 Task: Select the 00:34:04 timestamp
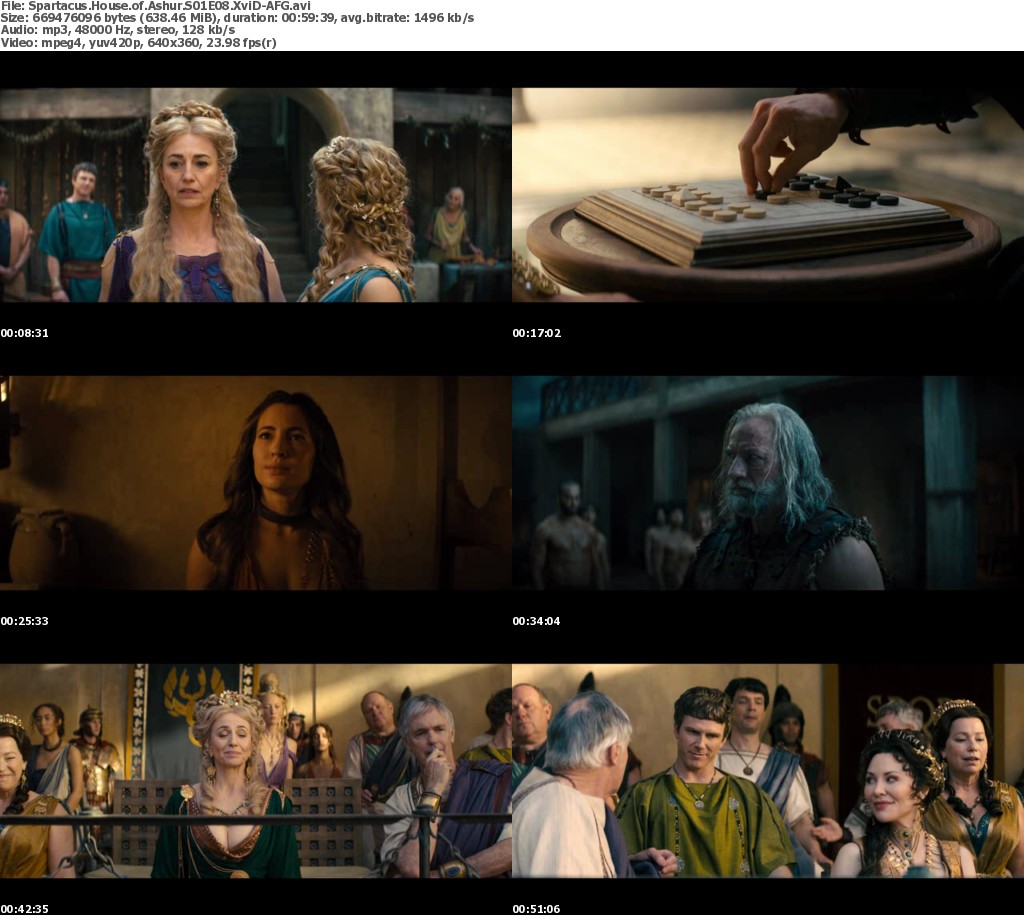coord(536,621)
